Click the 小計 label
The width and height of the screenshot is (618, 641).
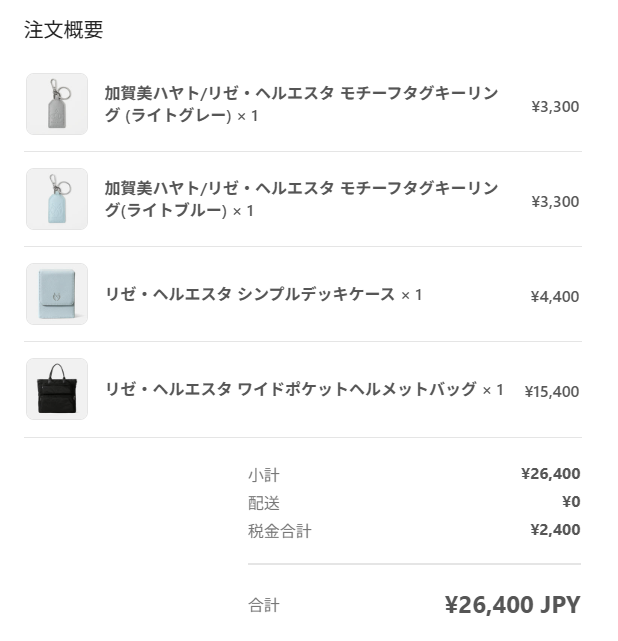tap(264, 475)
